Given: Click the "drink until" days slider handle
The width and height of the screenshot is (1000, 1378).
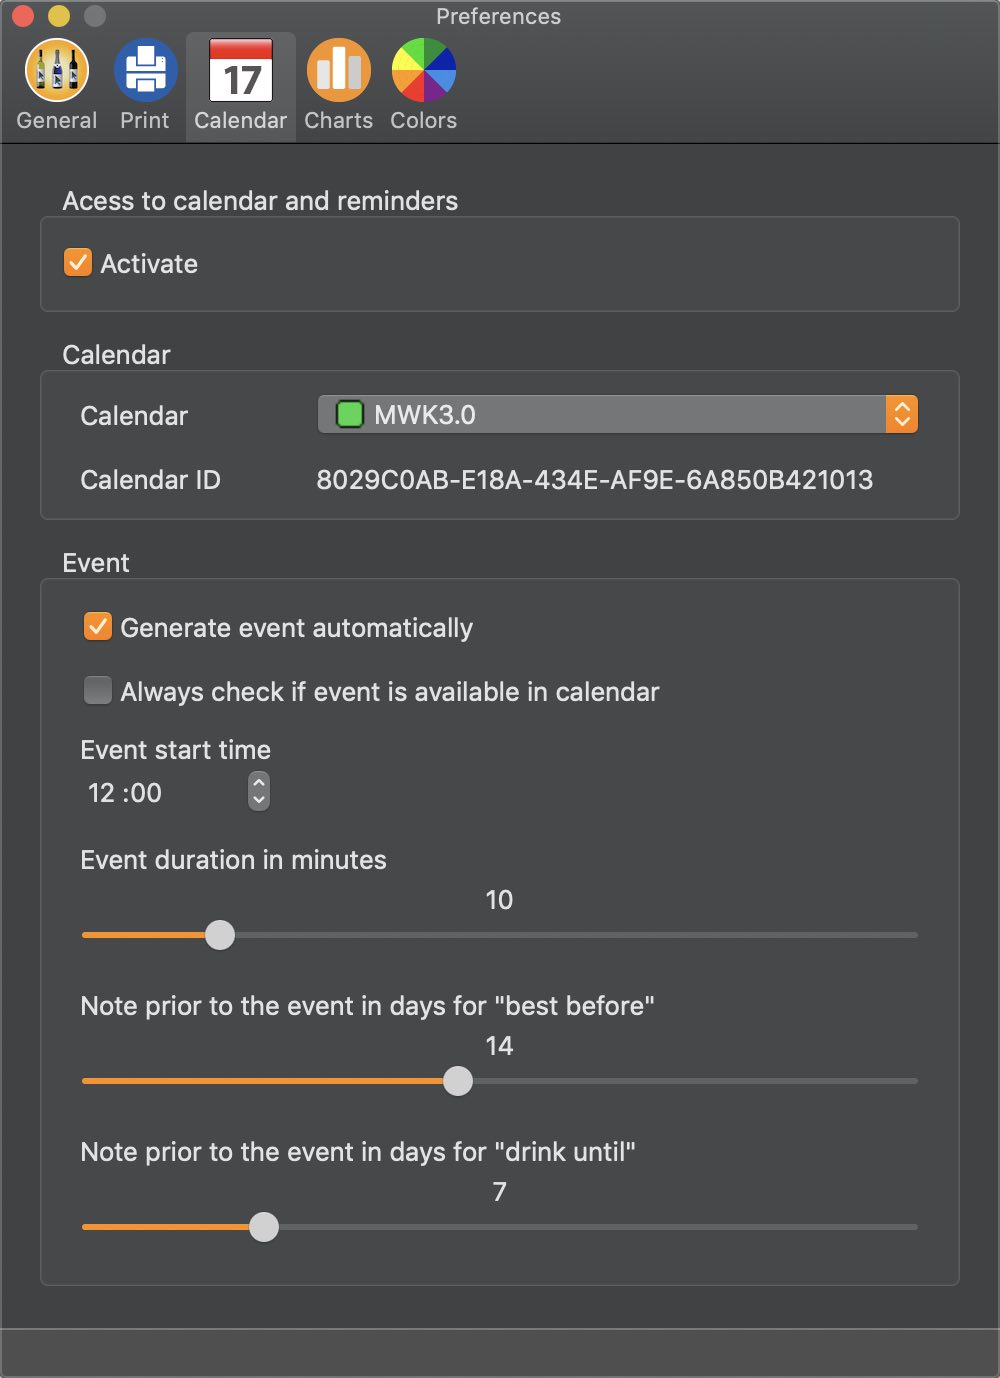Looking at the screenshot, I should pos(264,1227).
